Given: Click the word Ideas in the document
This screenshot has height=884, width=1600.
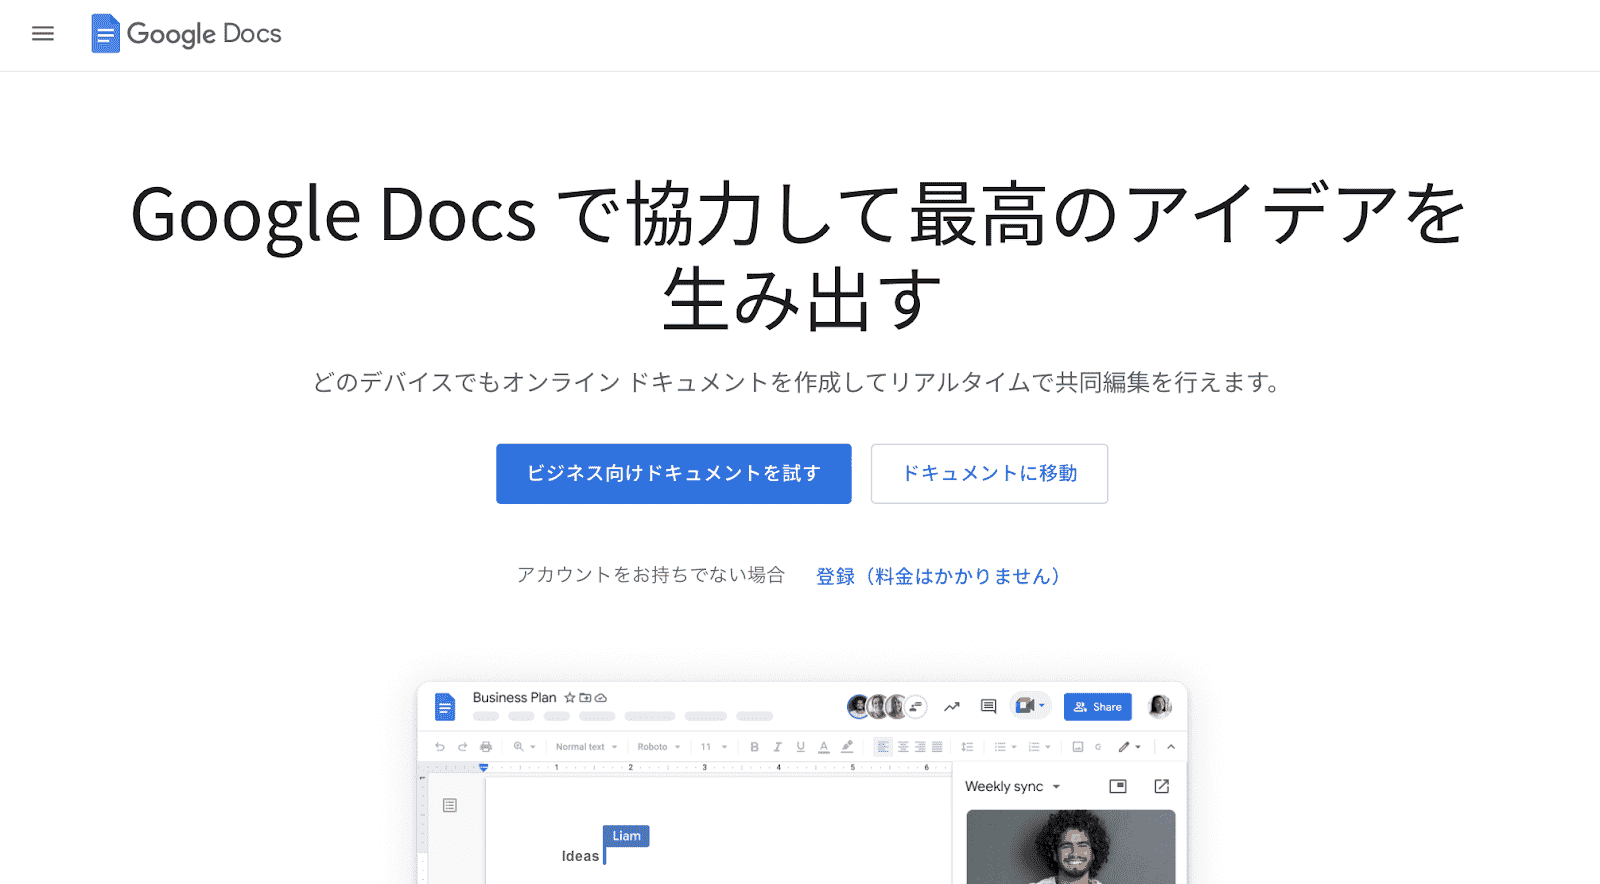Looking at the screenshot, I should tap(580, 856).
